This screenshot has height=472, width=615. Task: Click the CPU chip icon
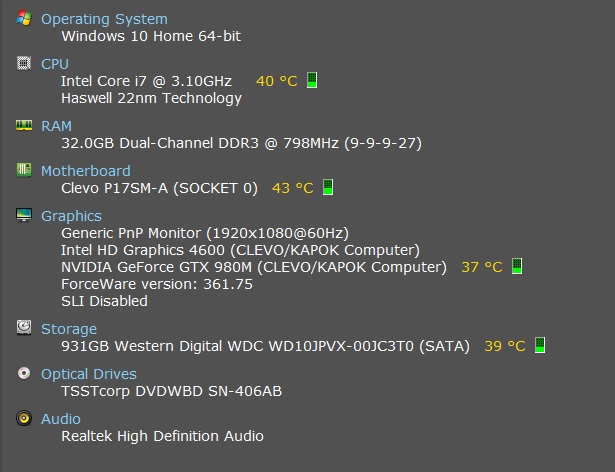(24, 63)
